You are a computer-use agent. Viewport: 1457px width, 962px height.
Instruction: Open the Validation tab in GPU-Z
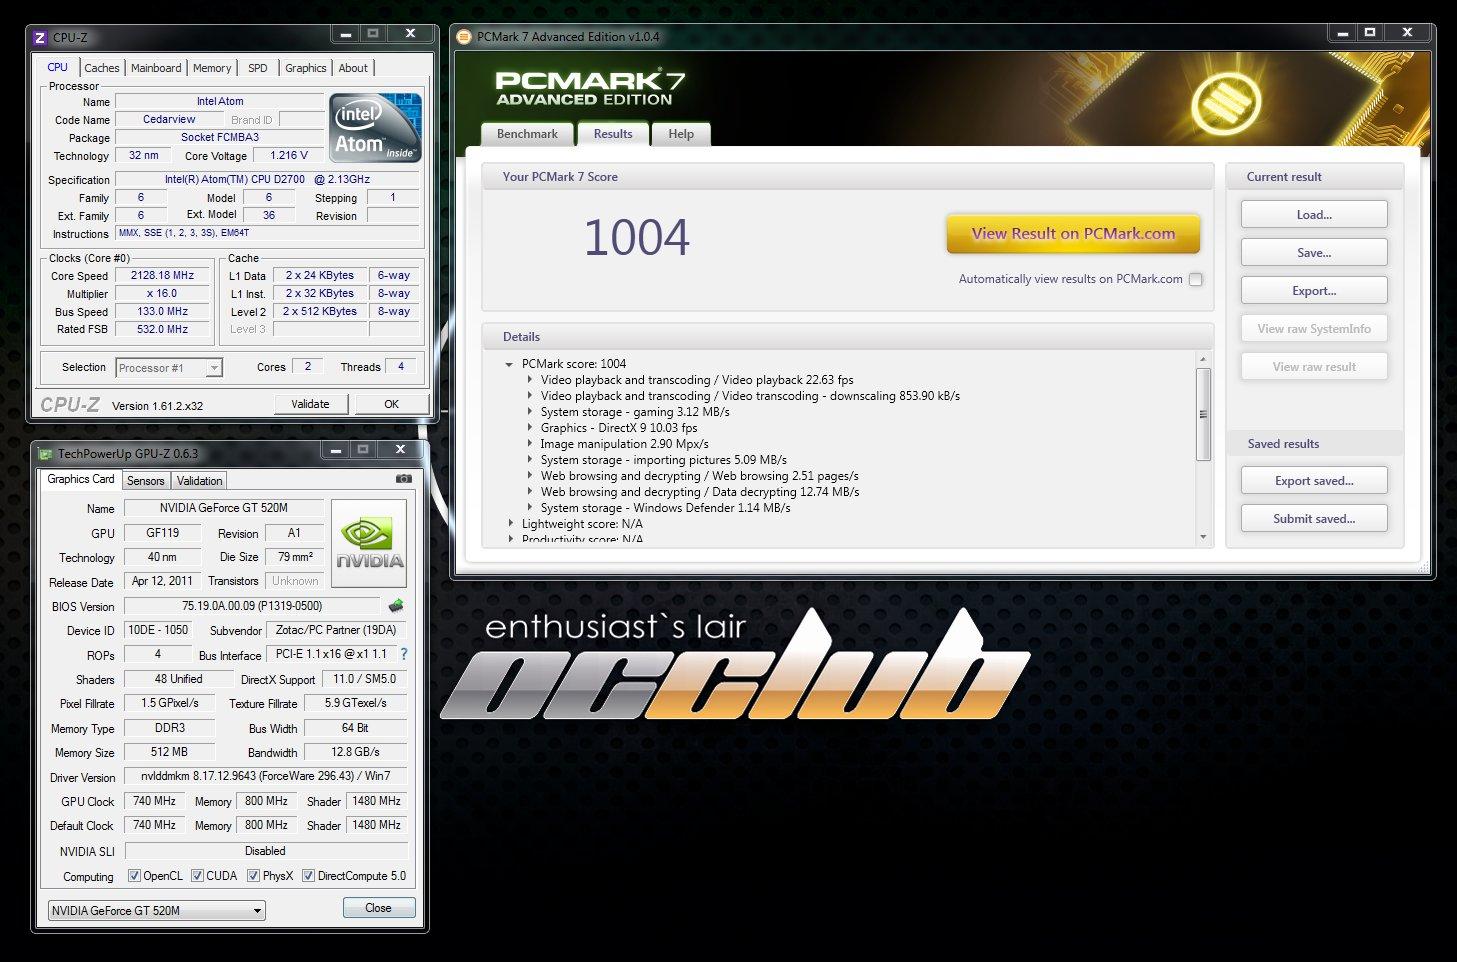[x=200, y=481]
